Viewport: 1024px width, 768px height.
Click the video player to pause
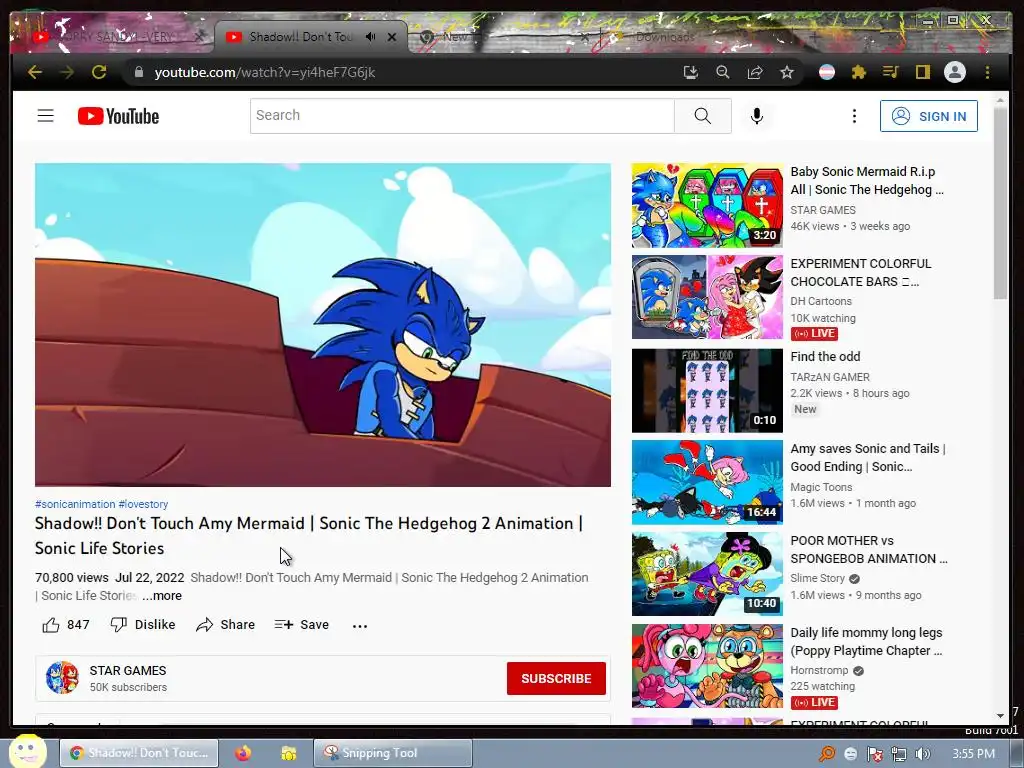323,325
